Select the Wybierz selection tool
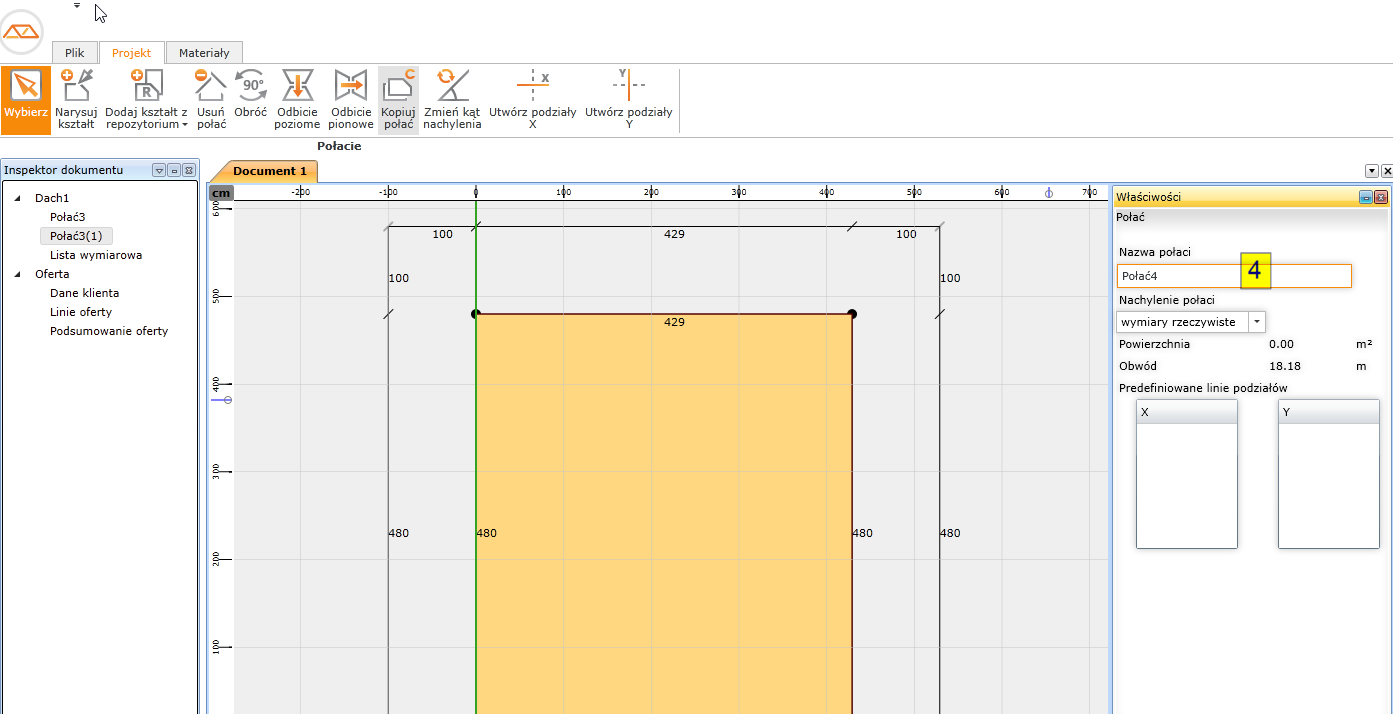The width and height of the screenshot is (1393, 714). pos(25,100)
